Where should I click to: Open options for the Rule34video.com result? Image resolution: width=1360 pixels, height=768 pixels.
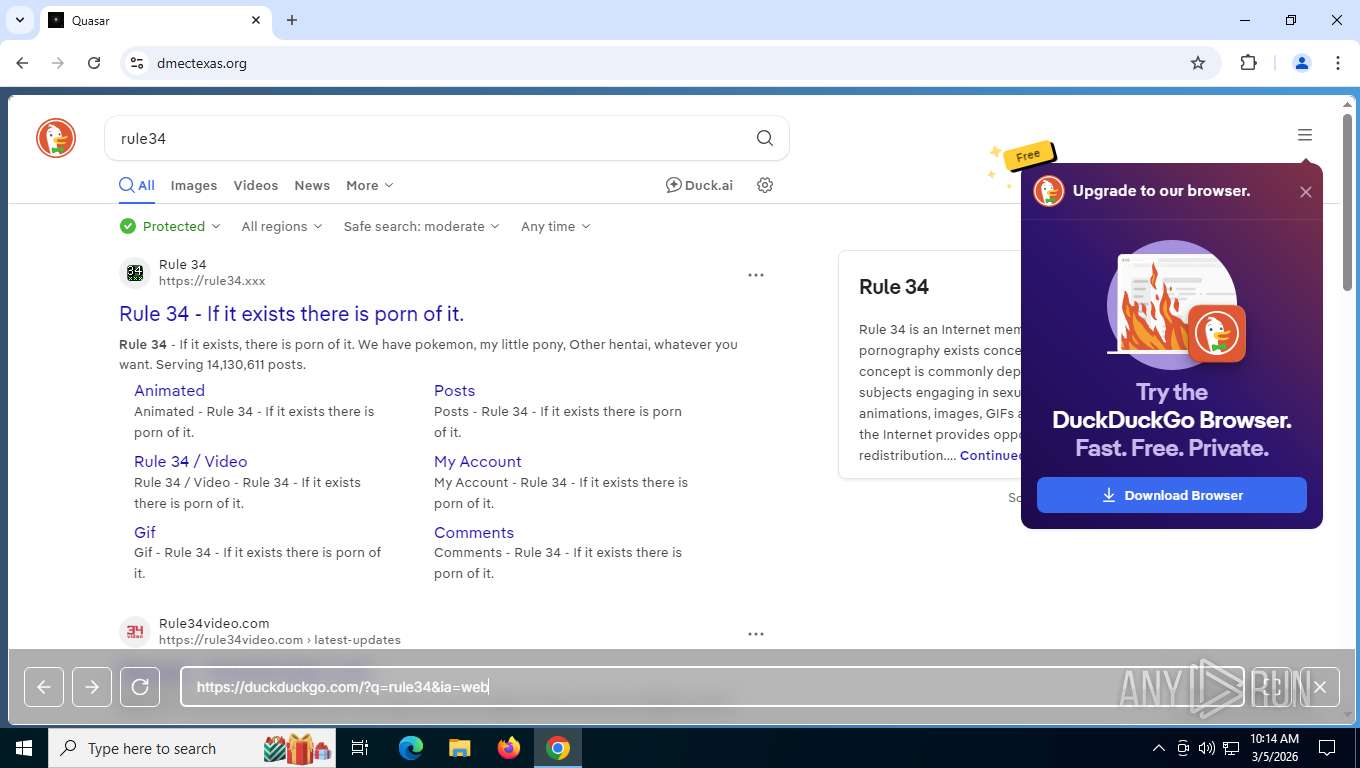pyautogui.click(x=756, y=633)
